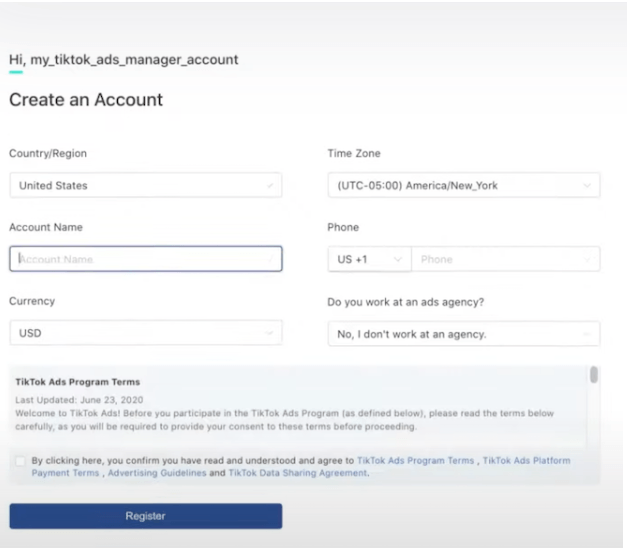Click the terms box scrollbar thumb
Screen dimensions: 627x548
tap(594, 375)
